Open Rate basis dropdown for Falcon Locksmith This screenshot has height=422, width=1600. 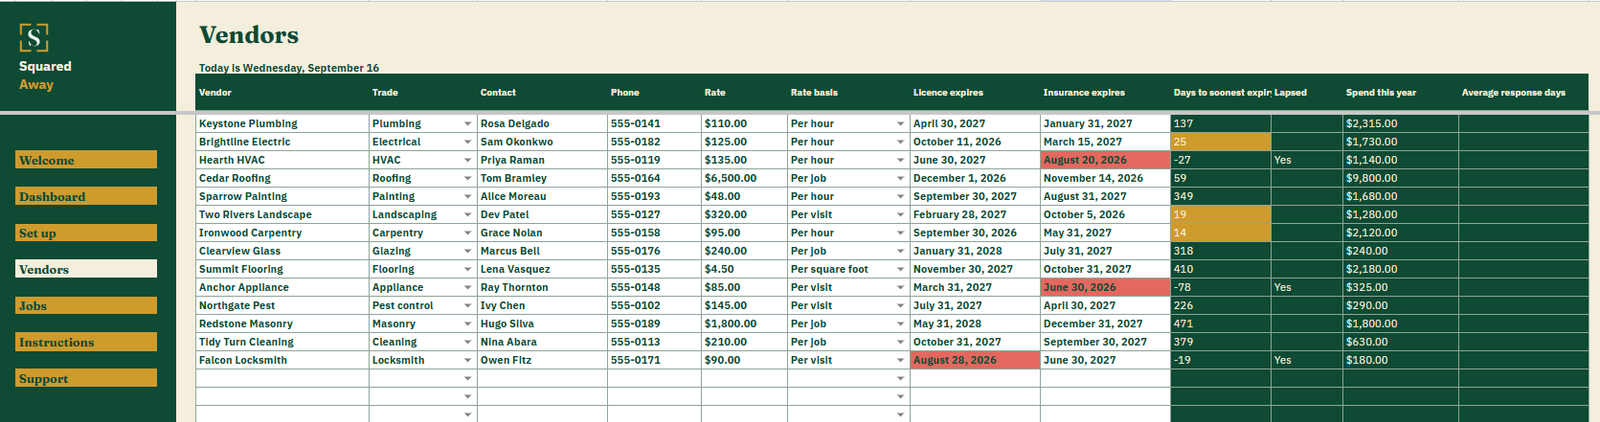(x=900, y=360)
